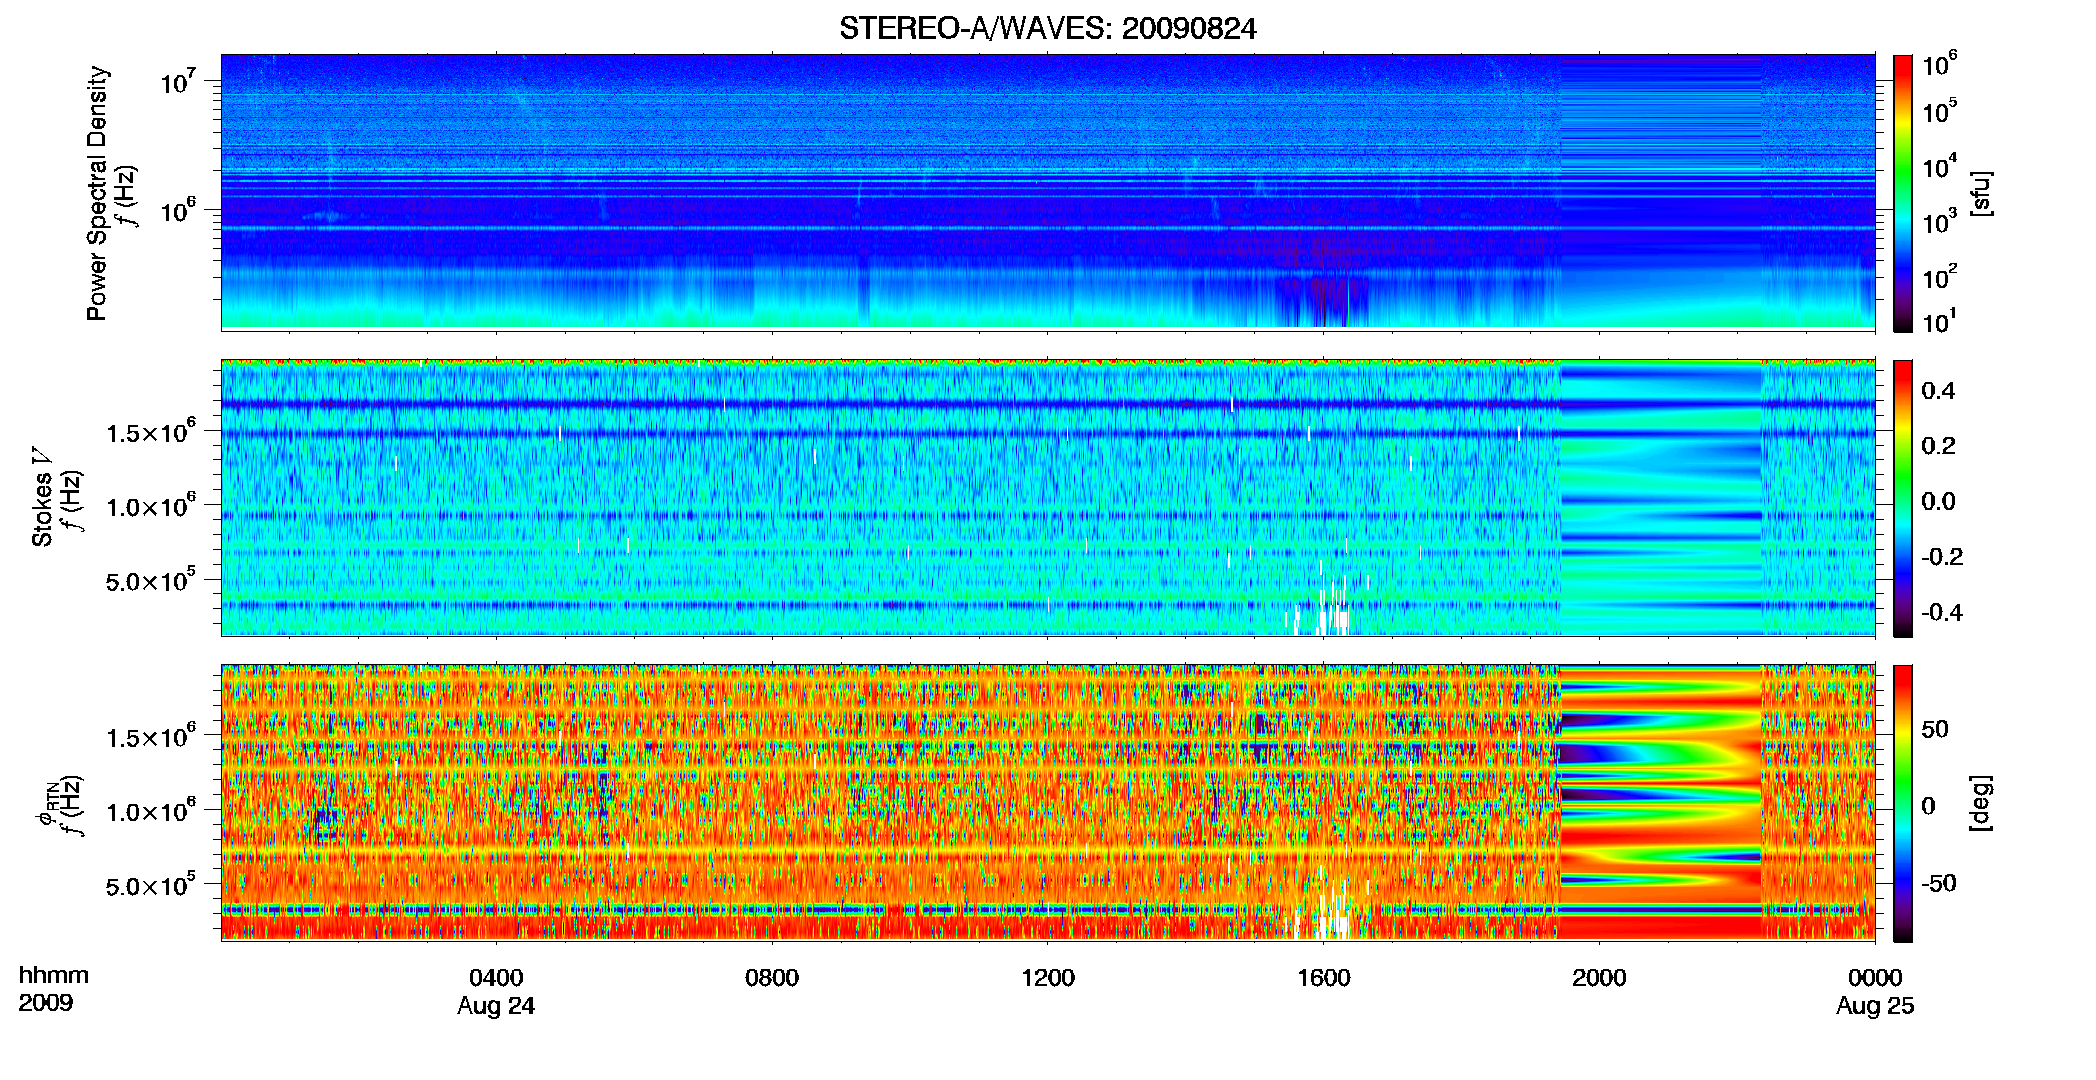Image resolution: width=2096 pixels, height=1080 pixels.
Task: Click the 1600 time tick label
Action: pos(1324,978)
